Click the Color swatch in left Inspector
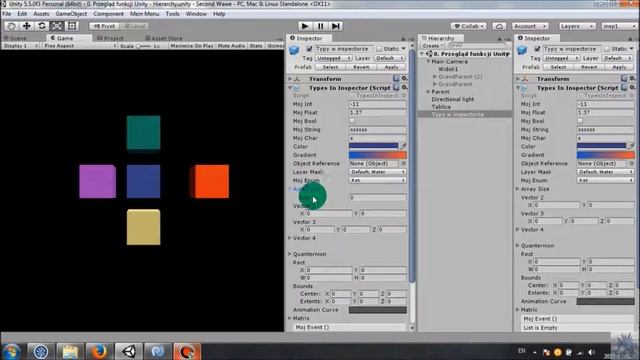Viewport: 640px width, 360px height. tap(373, 146)
